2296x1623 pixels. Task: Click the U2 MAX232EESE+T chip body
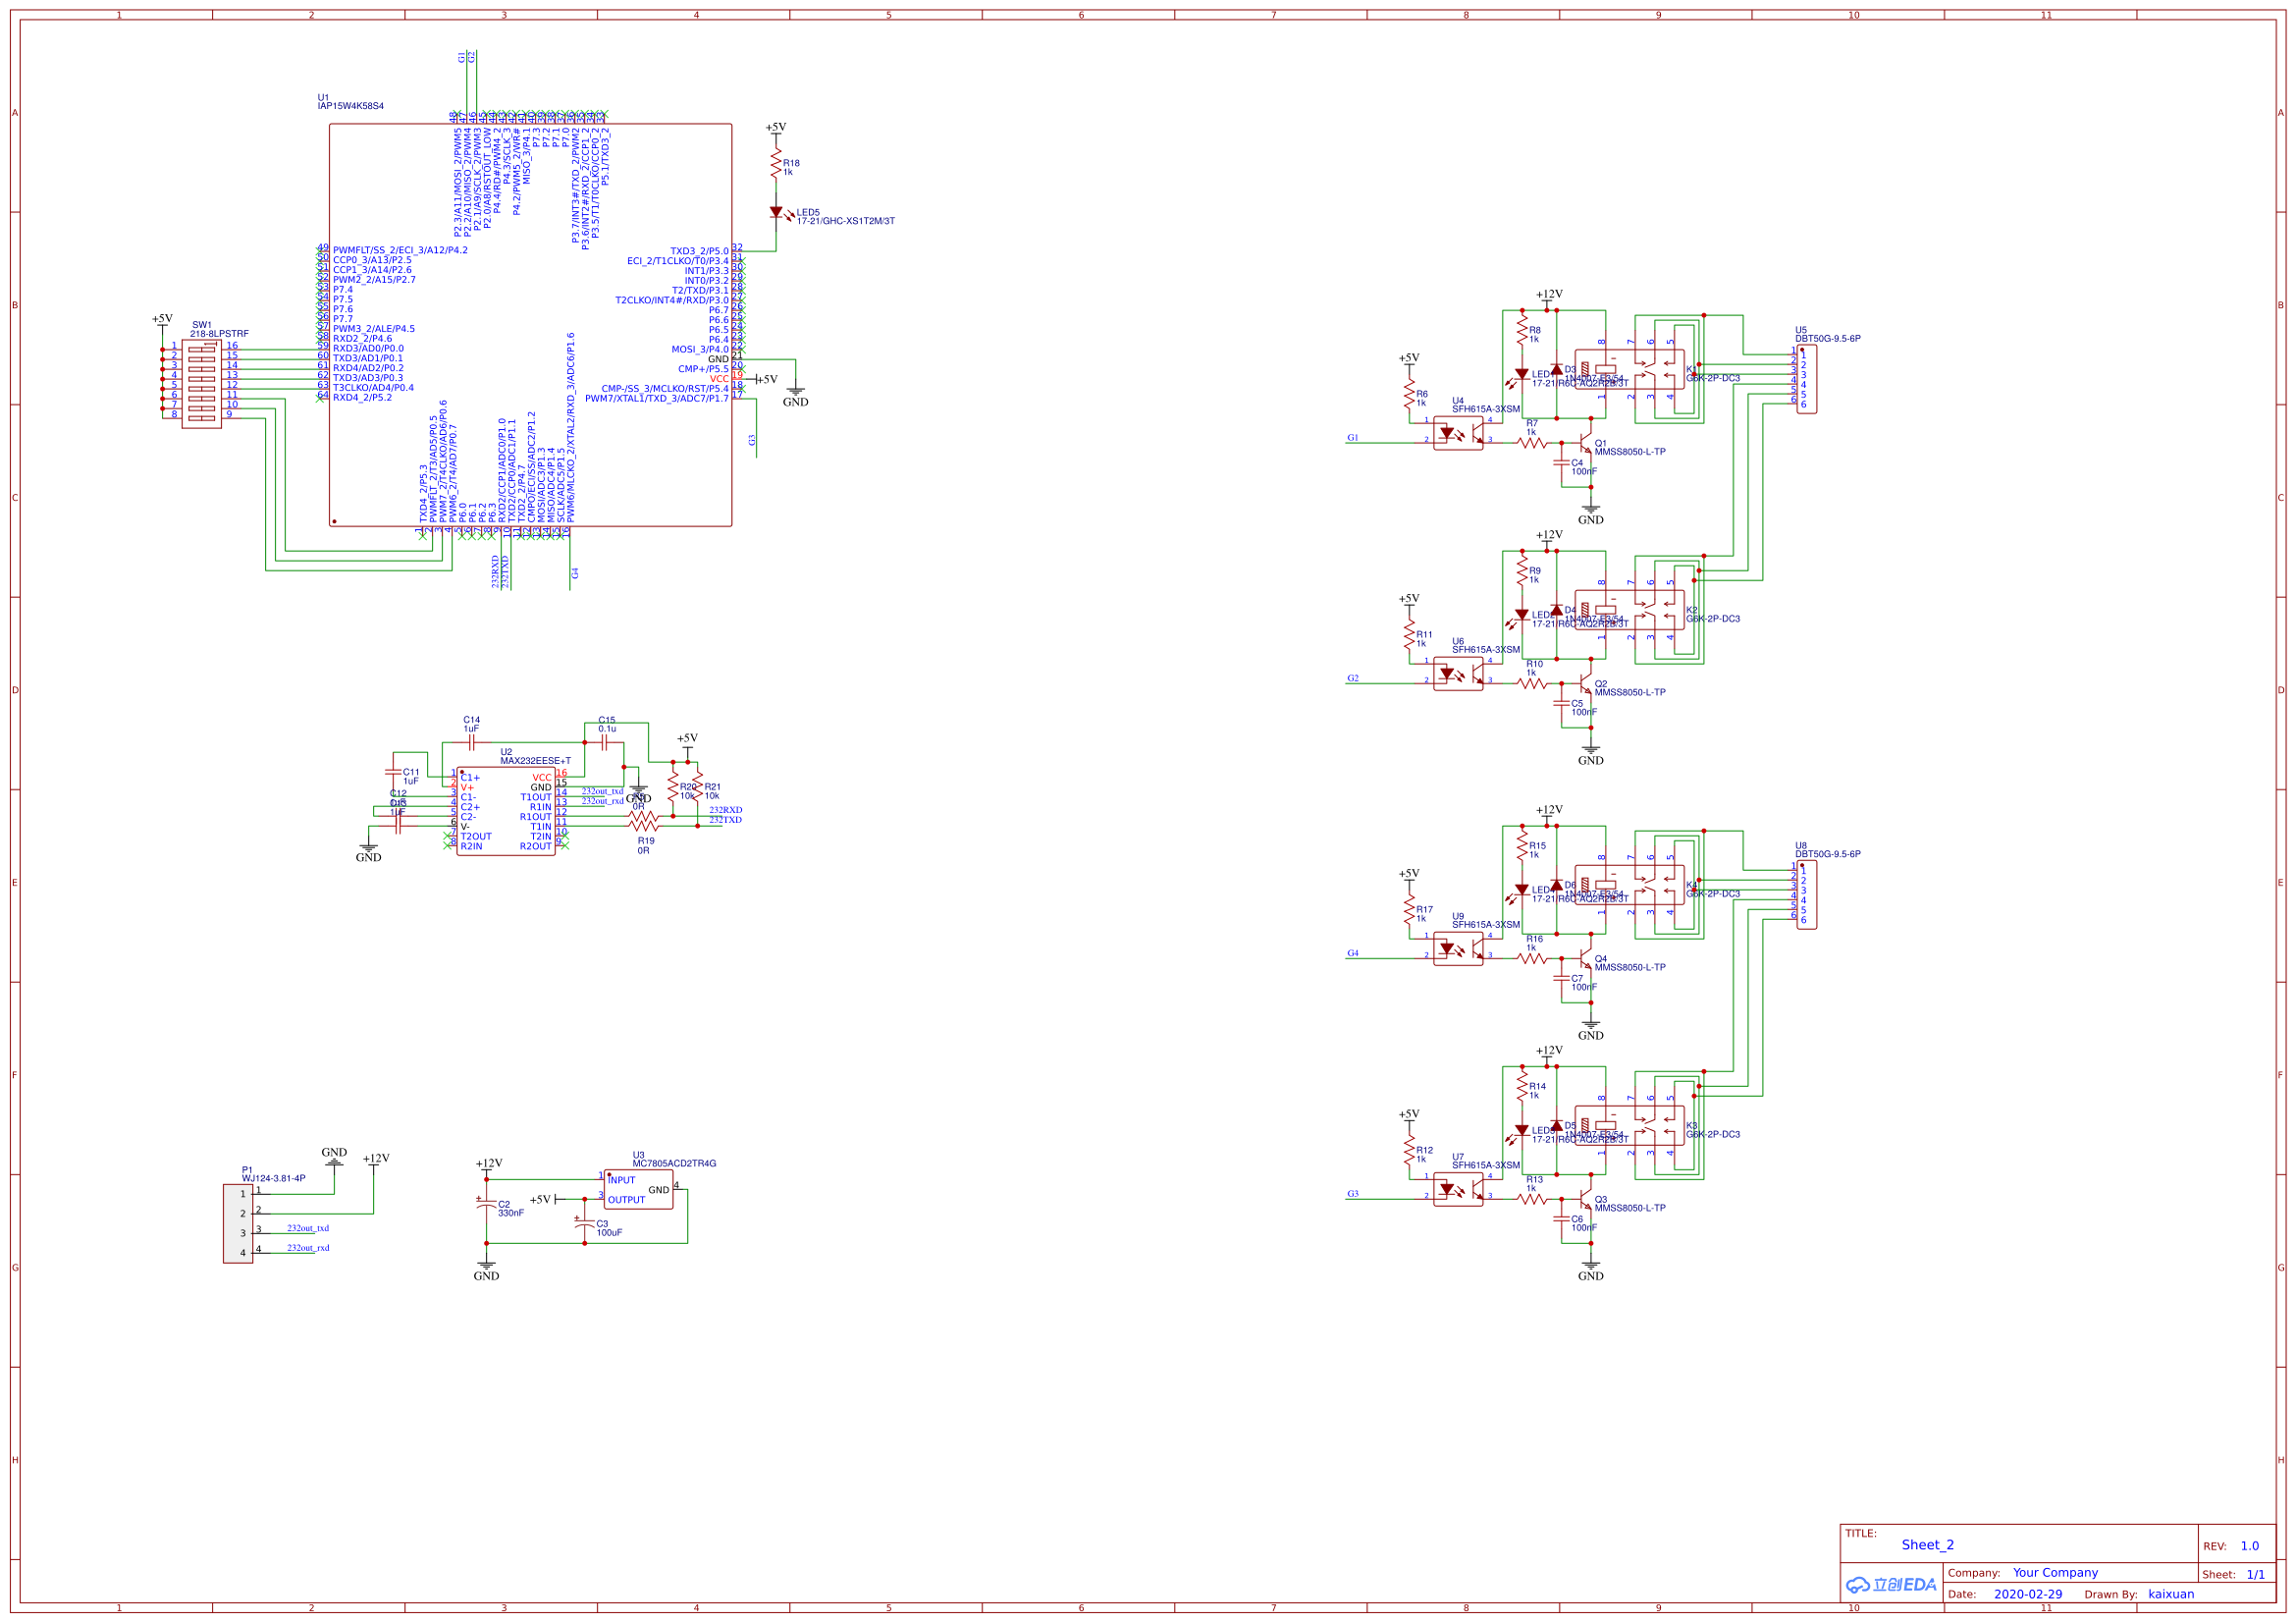(505, 811)
